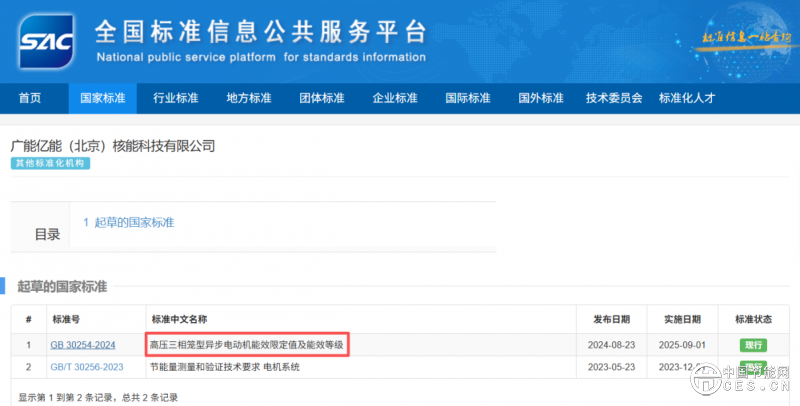Open the 地方标准 menu item
Image resolution: width=800 pixels, height=406 pixels.
tap(248, 98)
